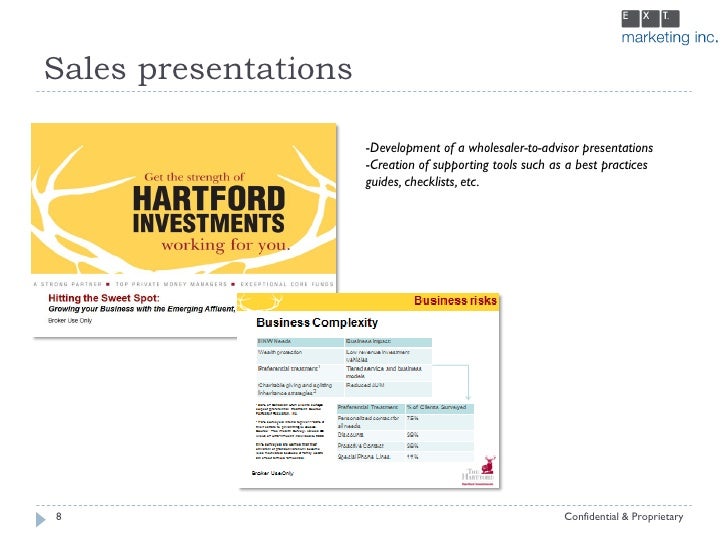Screen dimensions: 728x546
Task: Click 'Development of a wholesaler-to-advisor presentations' line
Action: (x=509, y=148)
